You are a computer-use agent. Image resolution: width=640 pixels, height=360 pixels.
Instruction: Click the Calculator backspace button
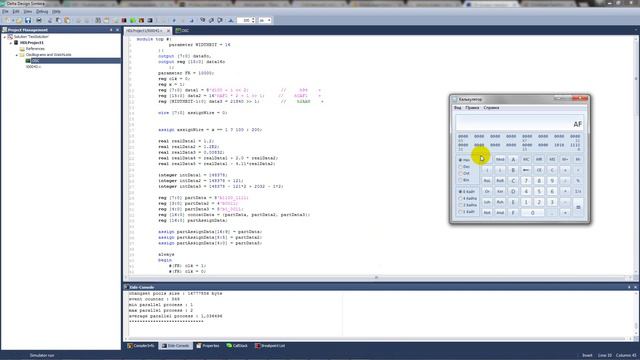tap(526, 170)
